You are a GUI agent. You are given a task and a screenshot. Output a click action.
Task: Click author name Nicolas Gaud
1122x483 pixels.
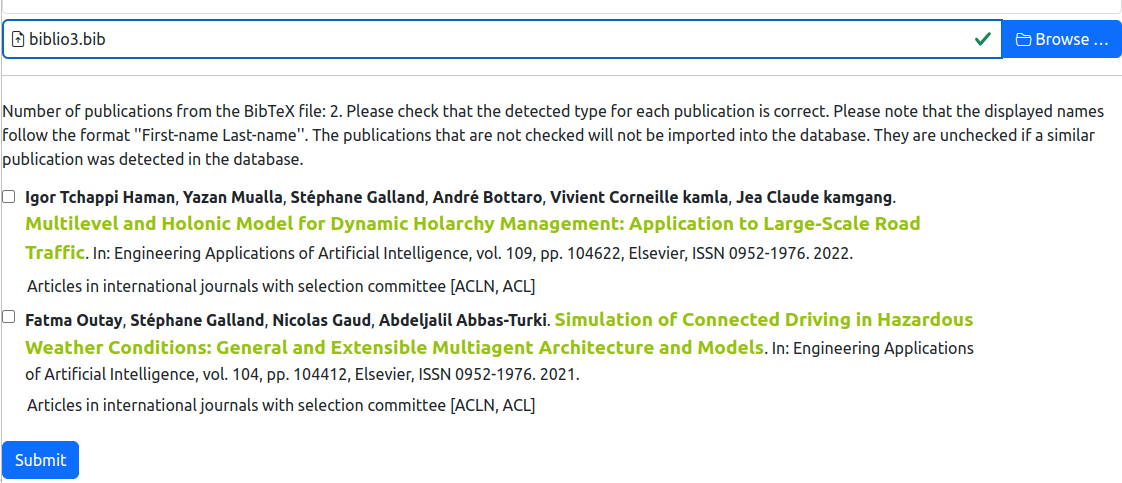322,320
